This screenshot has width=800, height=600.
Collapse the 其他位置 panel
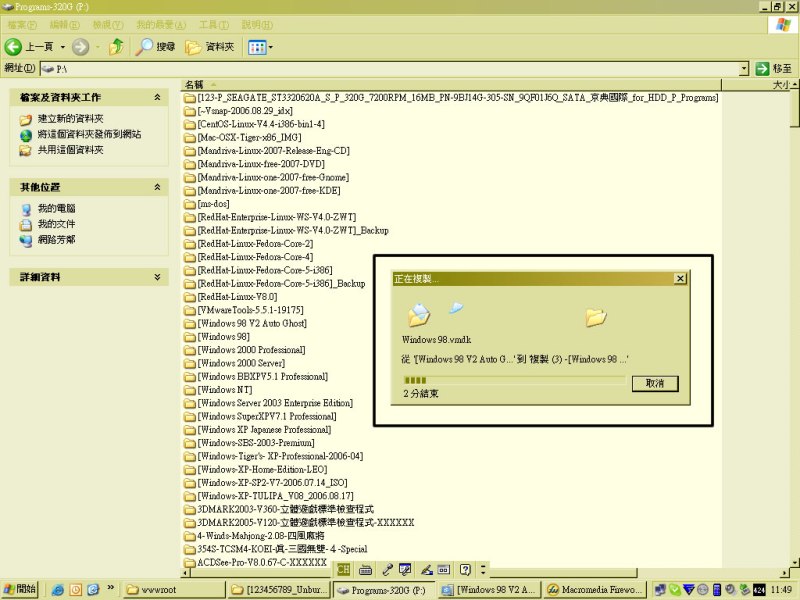[x=157, y=187]
